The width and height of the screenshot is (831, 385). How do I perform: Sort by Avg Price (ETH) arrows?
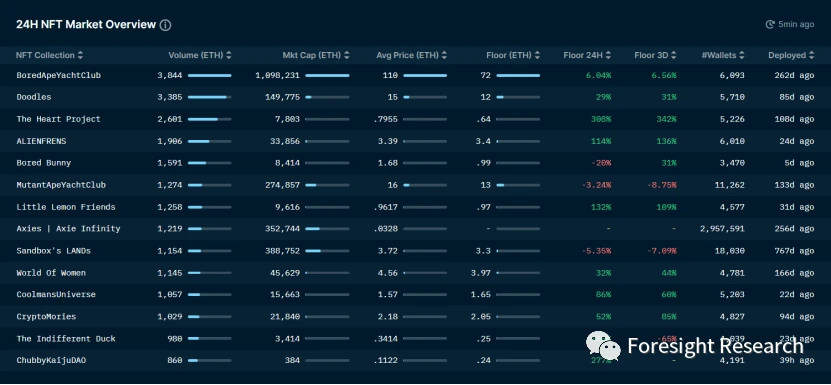tap(444, 55)
